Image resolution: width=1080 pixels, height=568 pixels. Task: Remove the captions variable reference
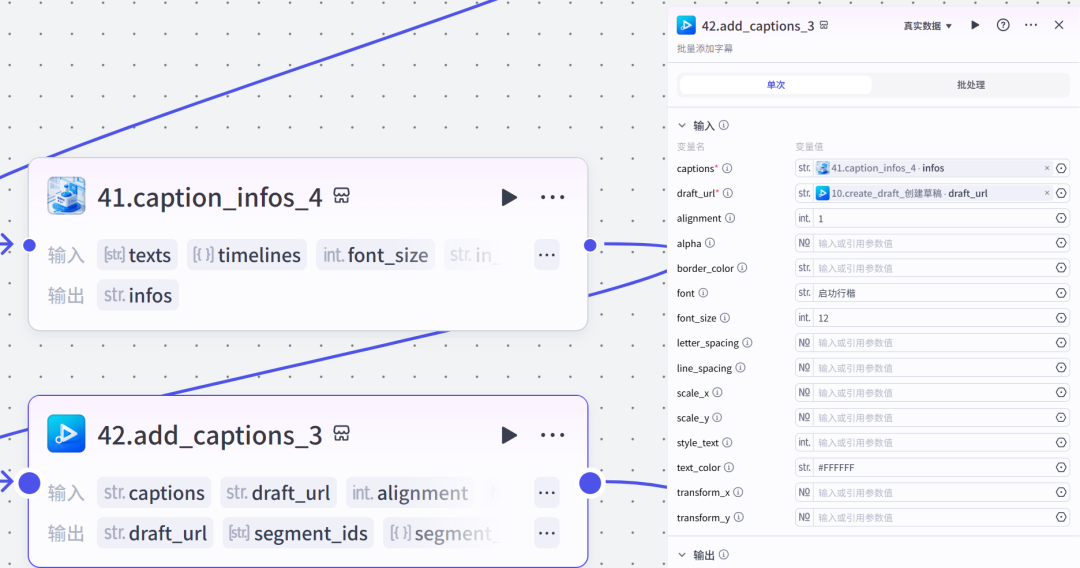click(1047, 168)
